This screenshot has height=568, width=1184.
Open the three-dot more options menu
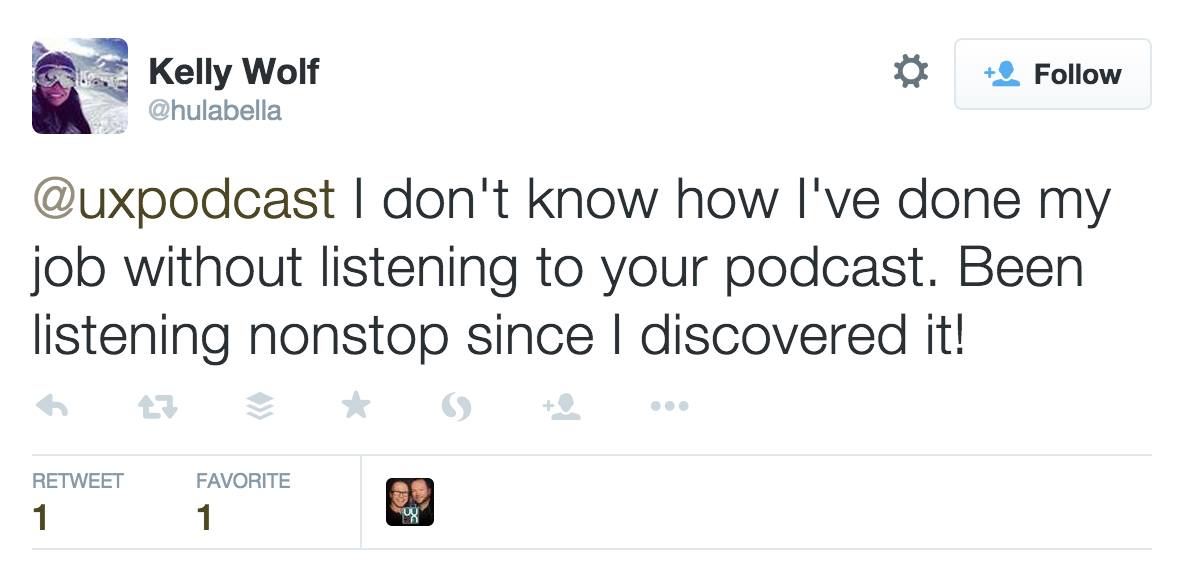point(669,406)
